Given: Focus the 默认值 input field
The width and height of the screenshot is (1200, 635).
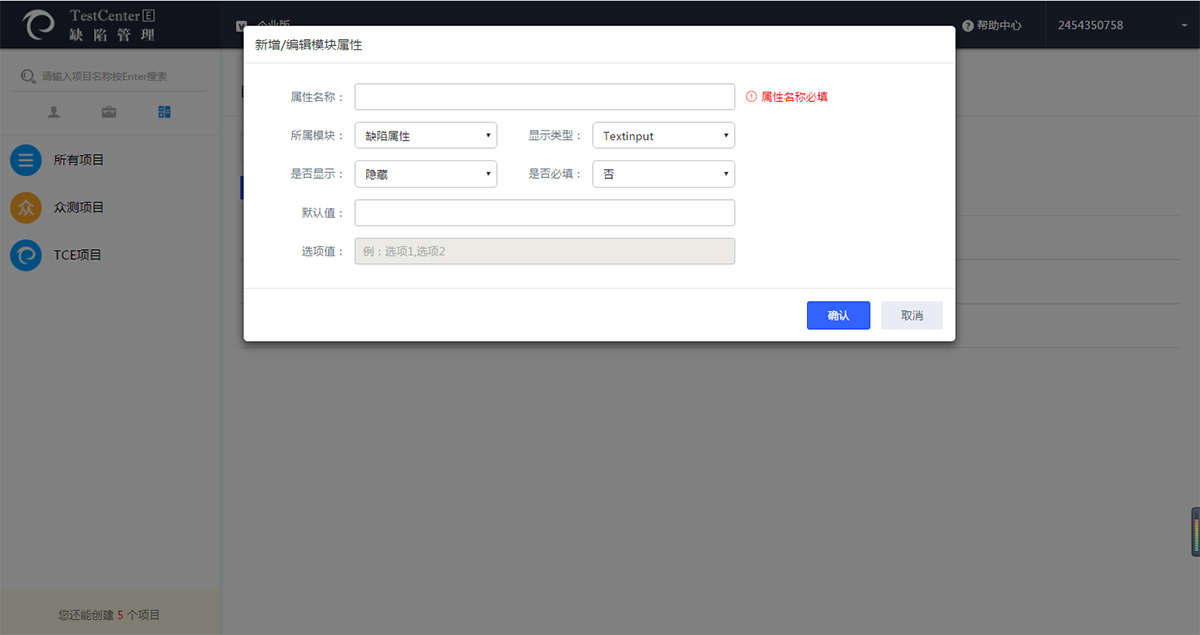Looking at the screenshot, I should pos(544,213).
